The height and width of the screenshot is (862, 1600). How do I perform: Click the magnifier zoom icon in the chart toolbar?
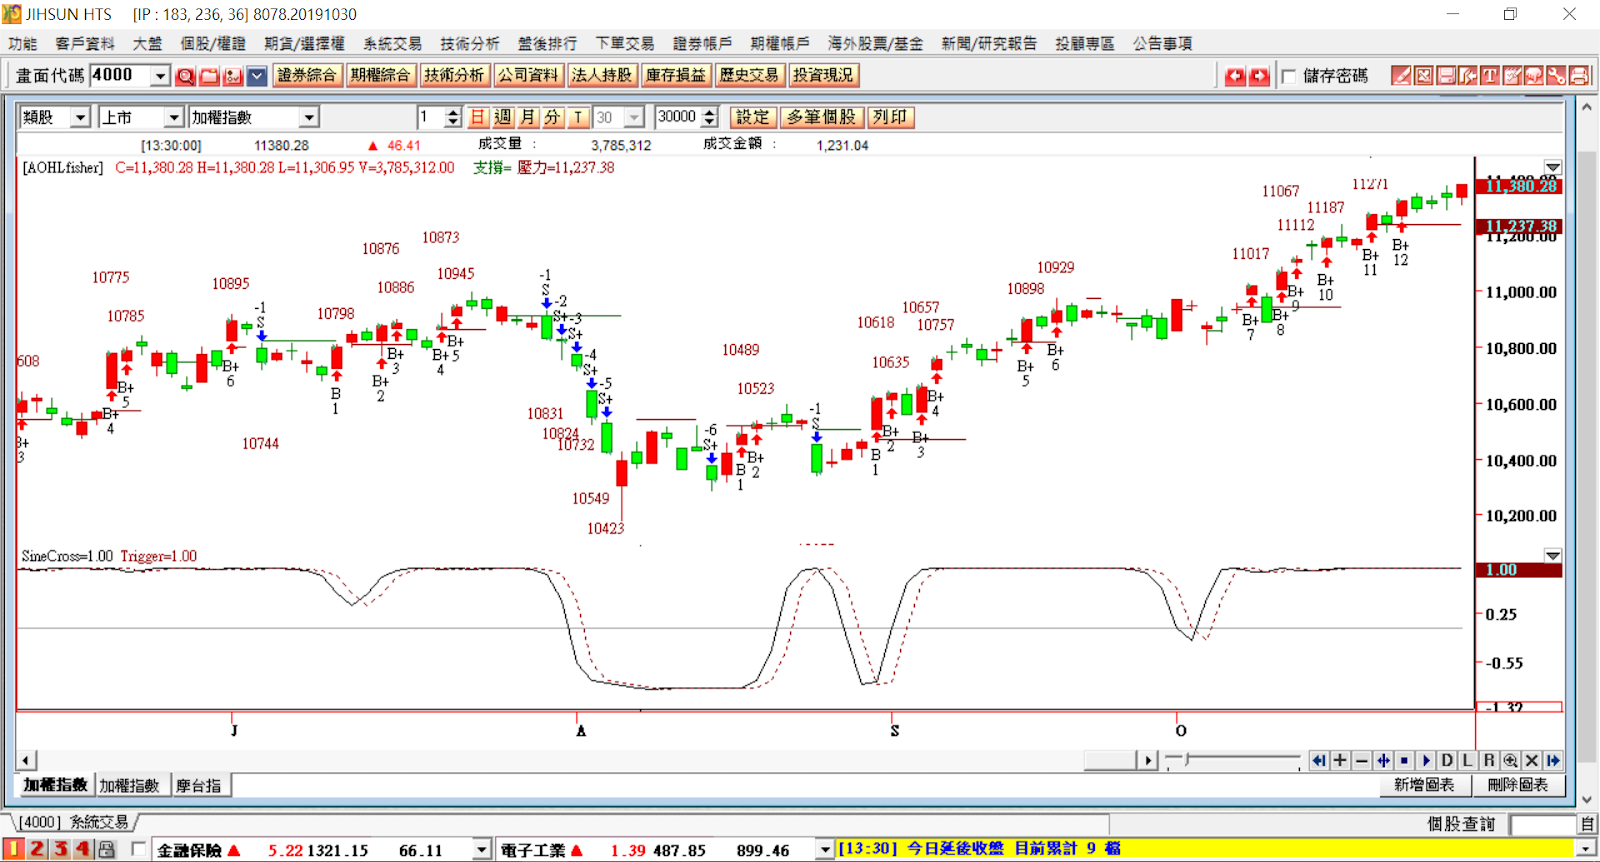coord(1510,761)
